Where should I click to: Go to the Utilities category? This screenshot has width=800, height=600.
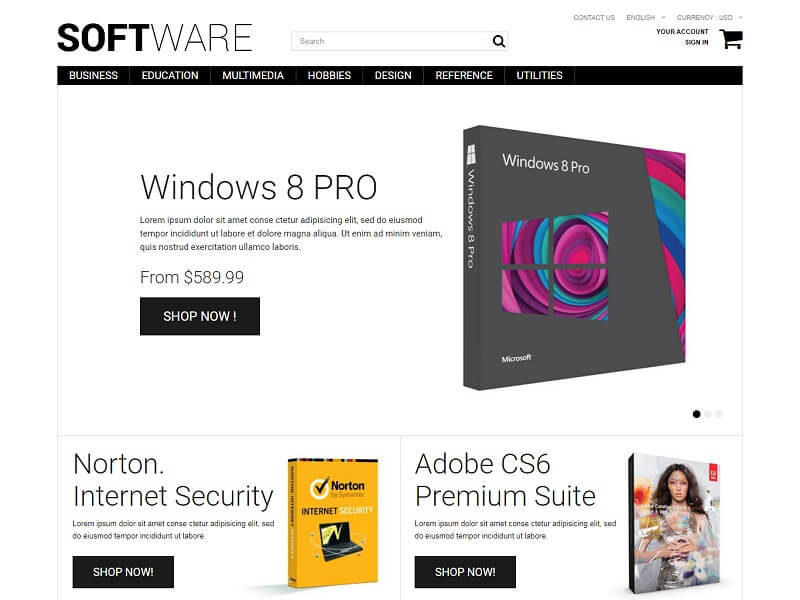[539, 76]
